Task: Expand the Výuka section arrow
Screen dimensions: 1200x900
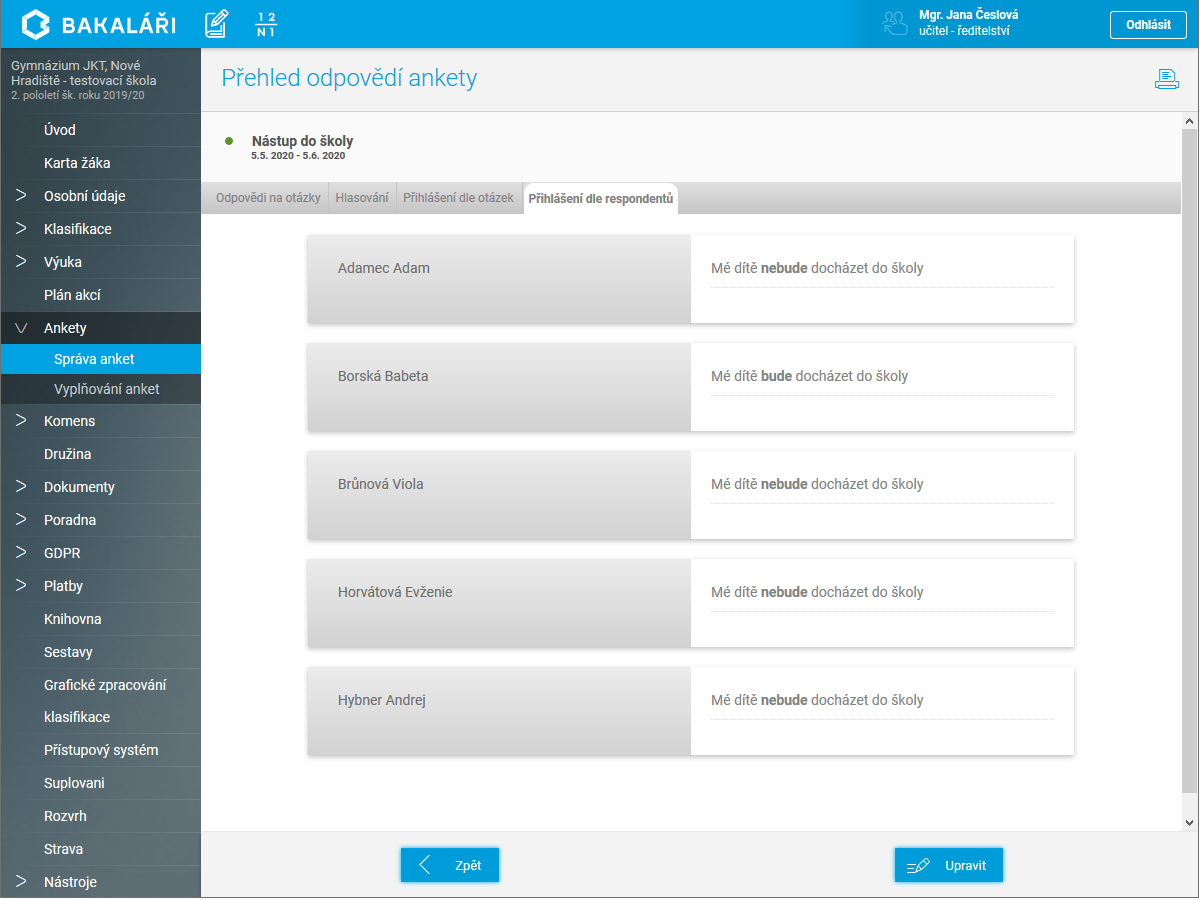Action: (x=21, y=262)
